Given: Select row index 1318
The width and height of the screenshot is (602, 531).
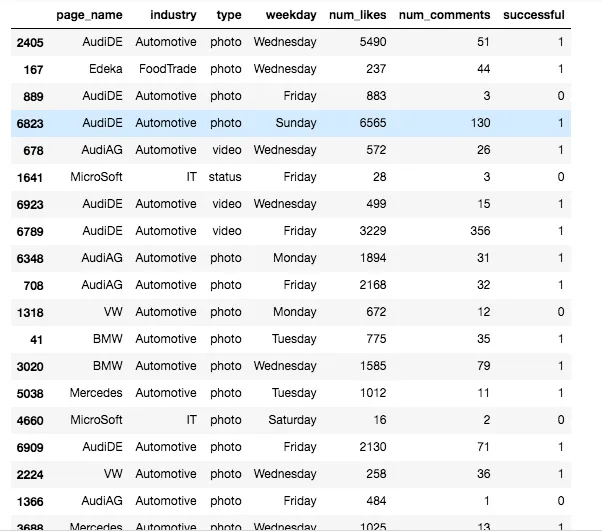Looking at the screenshot, I should click(x=30, y=313).
